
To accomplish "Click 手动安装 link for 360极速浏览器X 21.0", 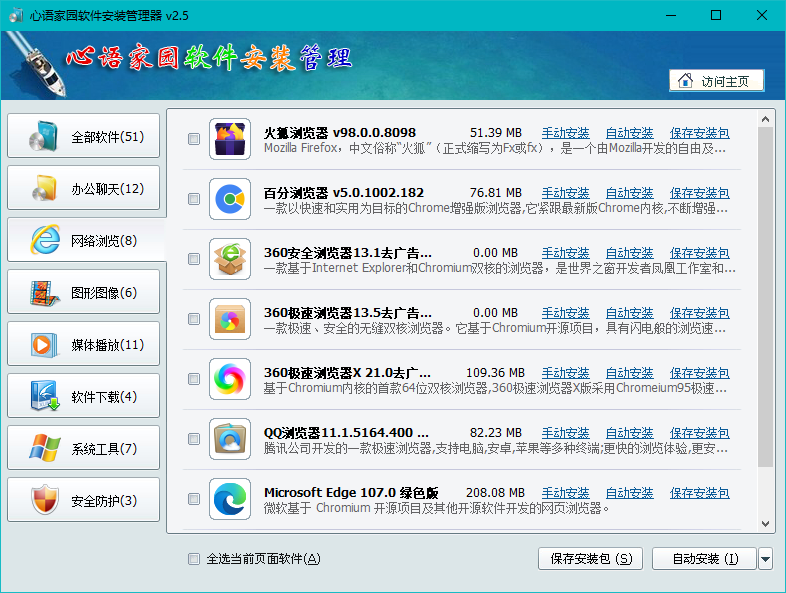I will 565,373.
